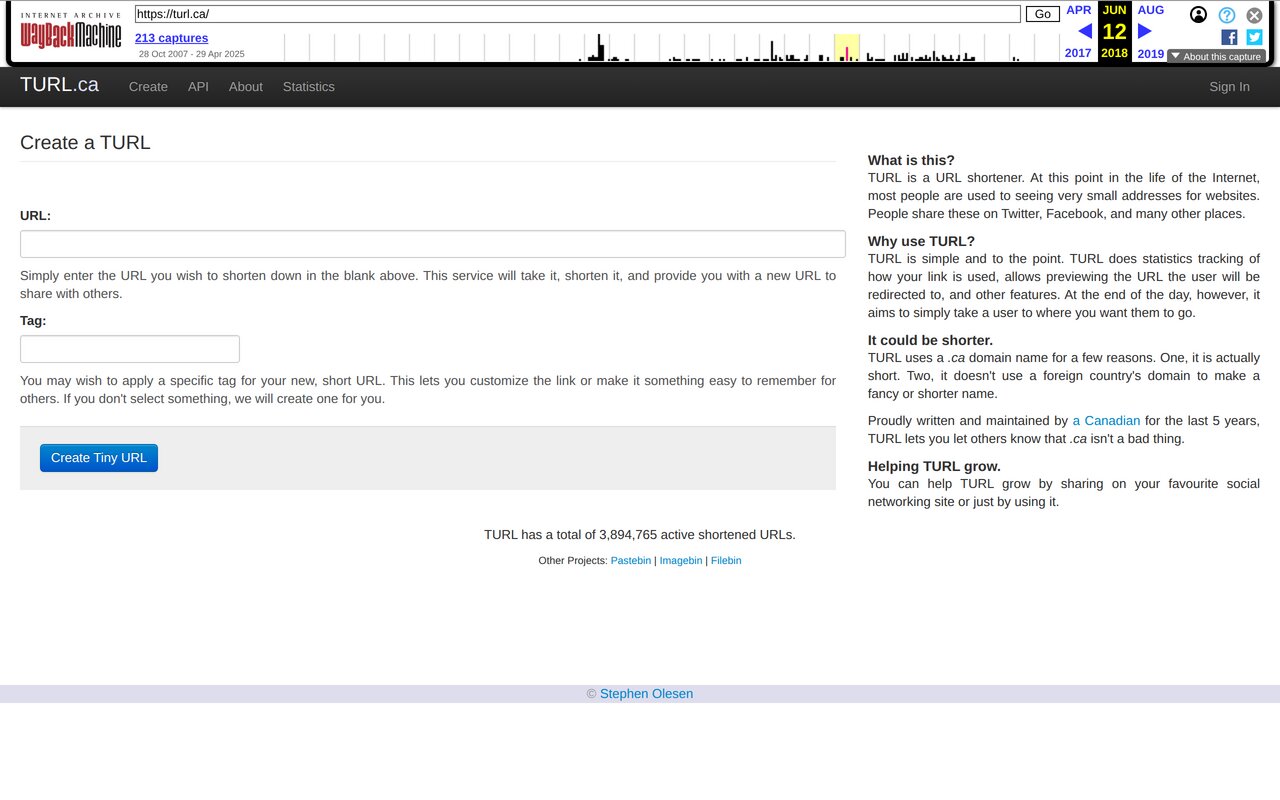Expand the About this capture panel
1280x800 pixels.
[1216, 56]
